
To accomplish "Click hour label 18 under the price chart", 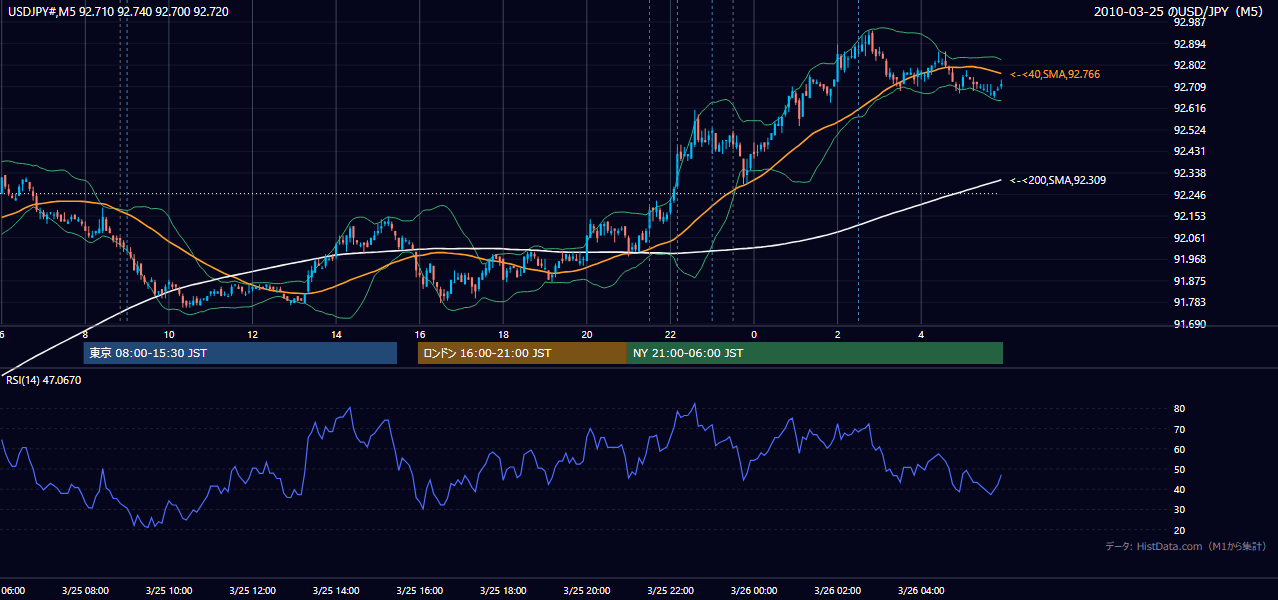I will (503, 335).
